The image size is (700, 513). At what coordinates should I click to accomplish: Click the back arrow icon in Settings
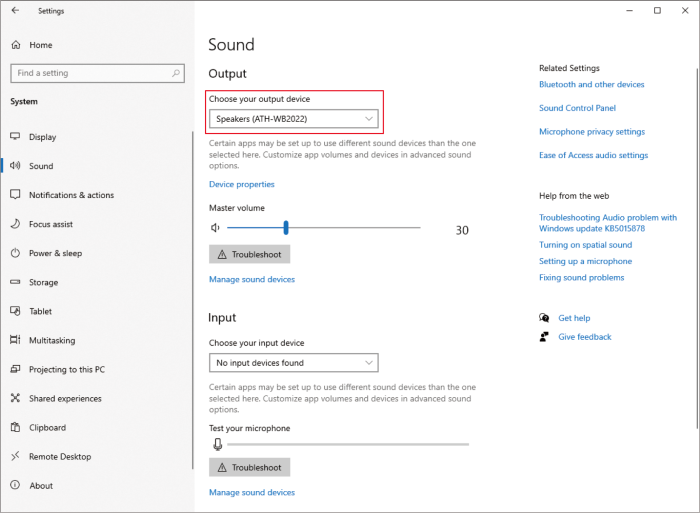click(x=15, y=10)
